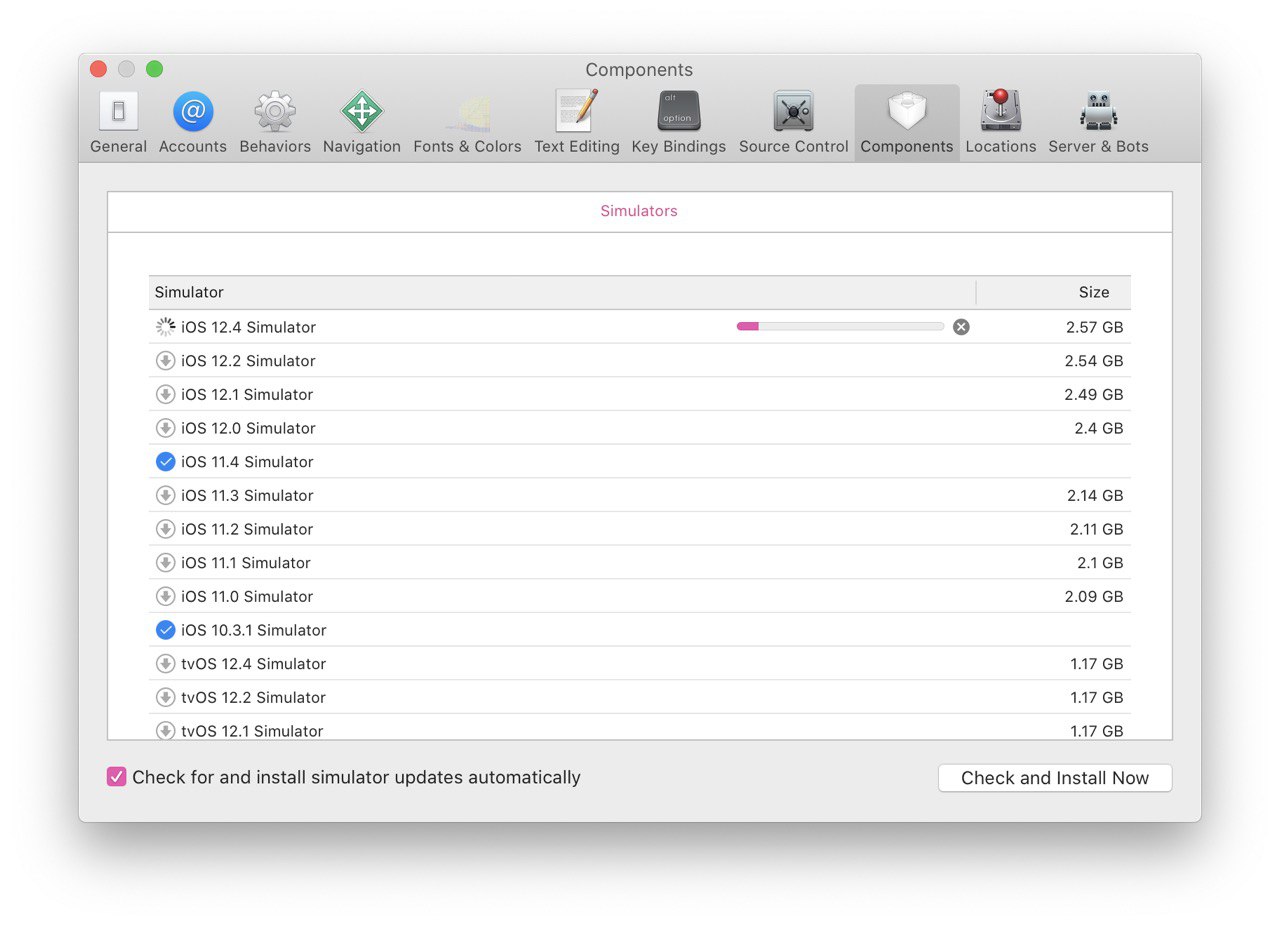Open the Fonts & Colors pane
Screen dimensions: 1280x926
click(467, 123)
